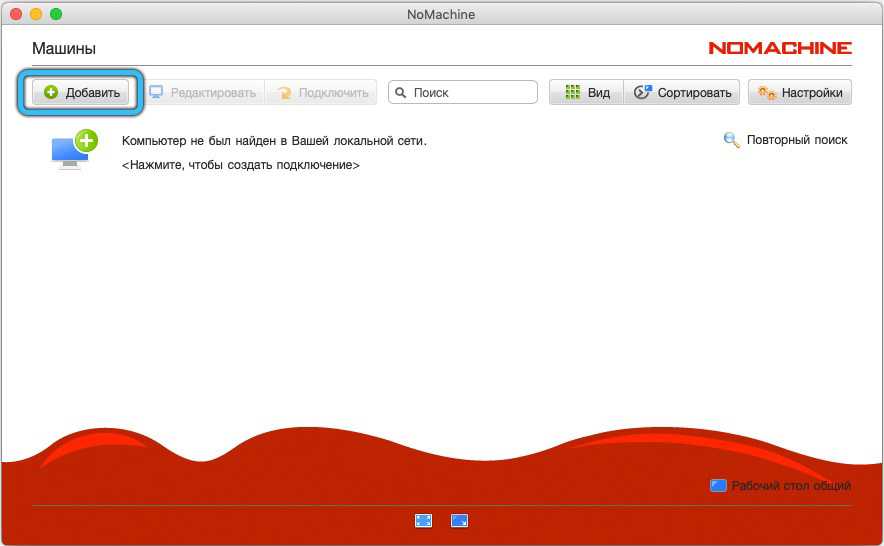Click the fullscreen icon in the bottom bar
Image resolution: width=884 pixels, height=546 pixels.
[x=423, y=521]
